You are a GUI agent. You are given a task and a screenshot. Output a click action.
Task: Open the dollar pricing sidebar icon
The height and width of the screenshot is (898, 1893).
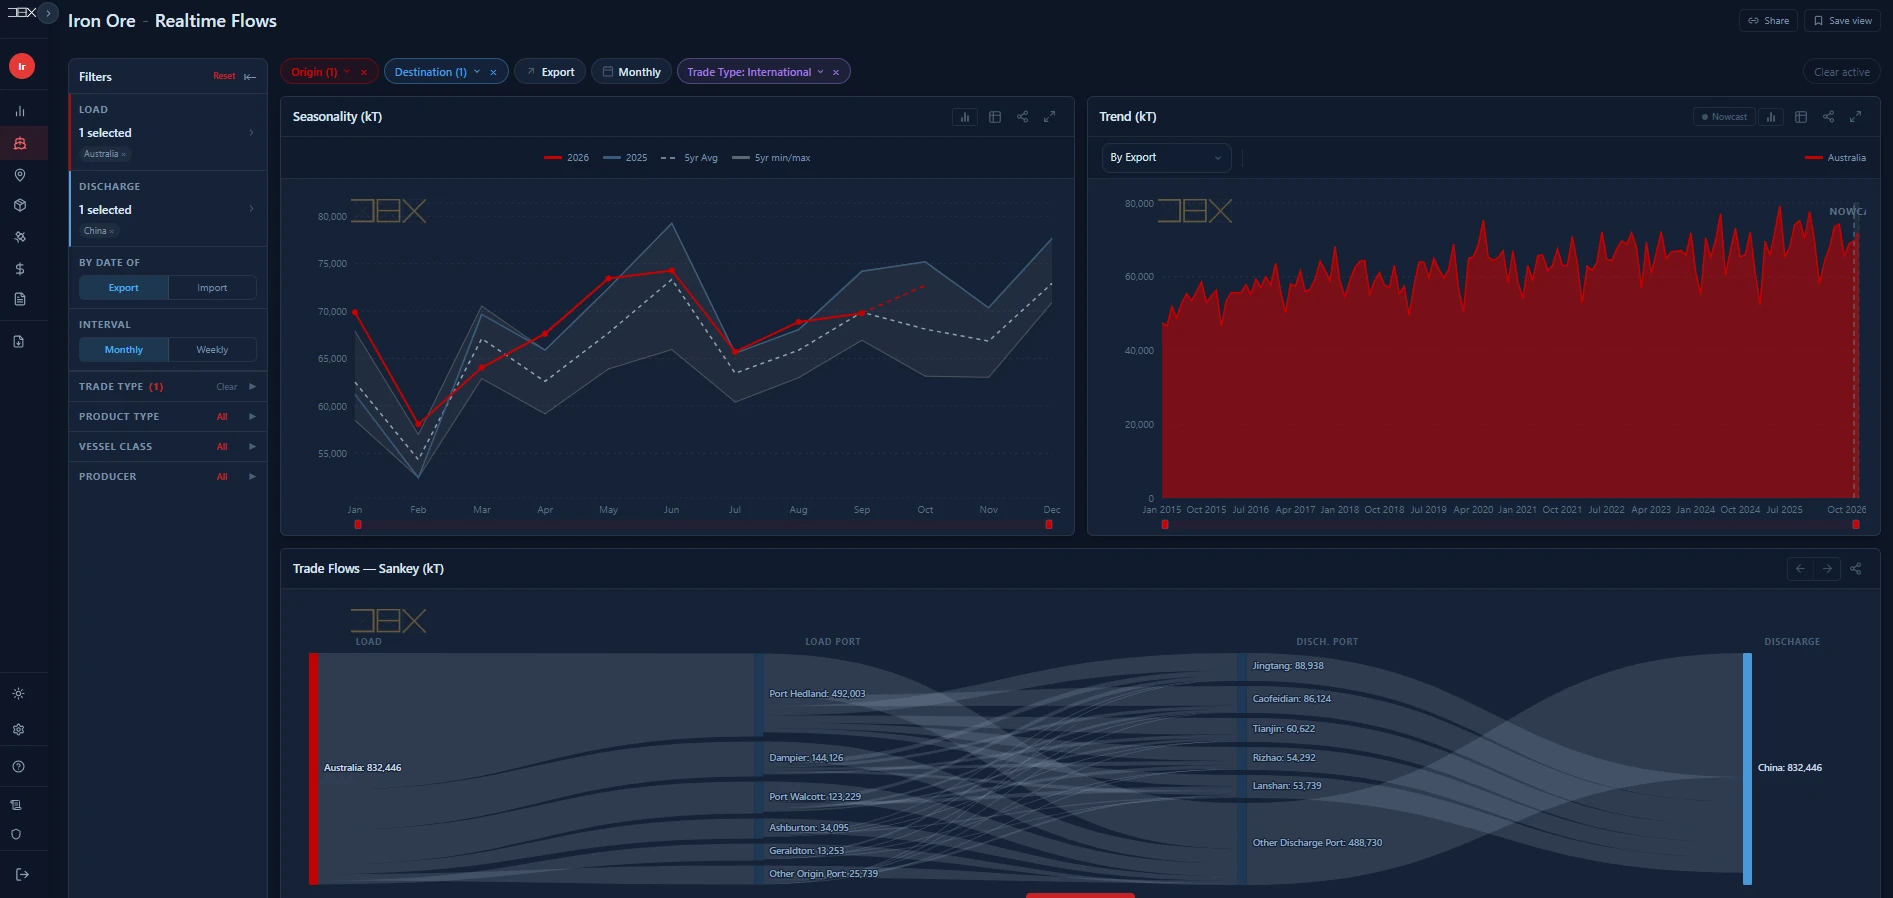(x=20, y=269)
